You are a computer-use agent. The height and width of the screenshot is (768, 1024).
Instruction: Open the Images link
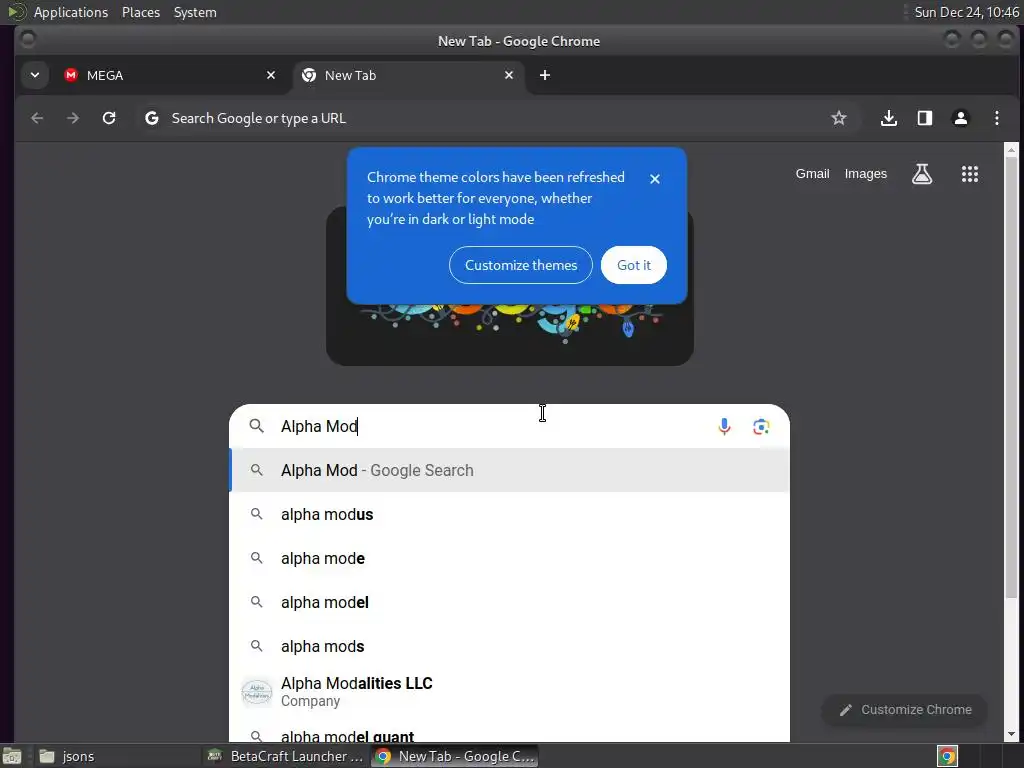tap(865, 174)
